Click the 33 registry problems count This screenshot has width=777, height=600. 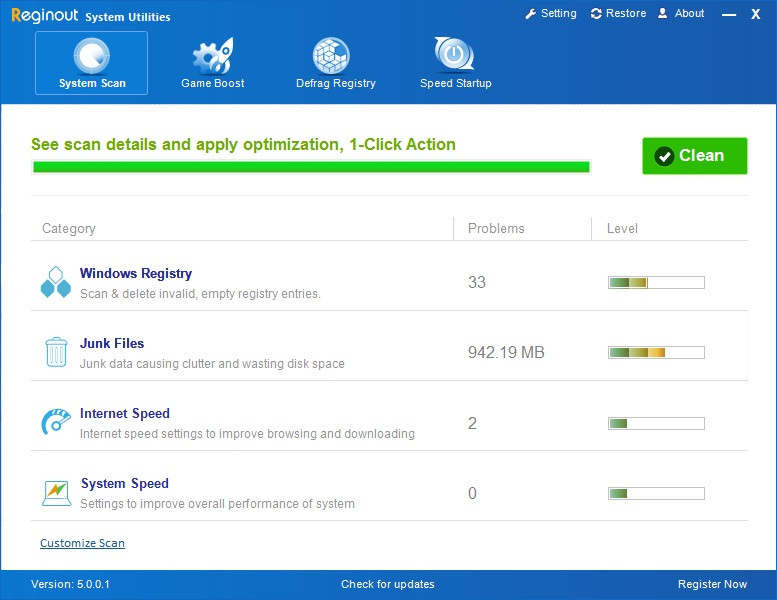(477, 282)
